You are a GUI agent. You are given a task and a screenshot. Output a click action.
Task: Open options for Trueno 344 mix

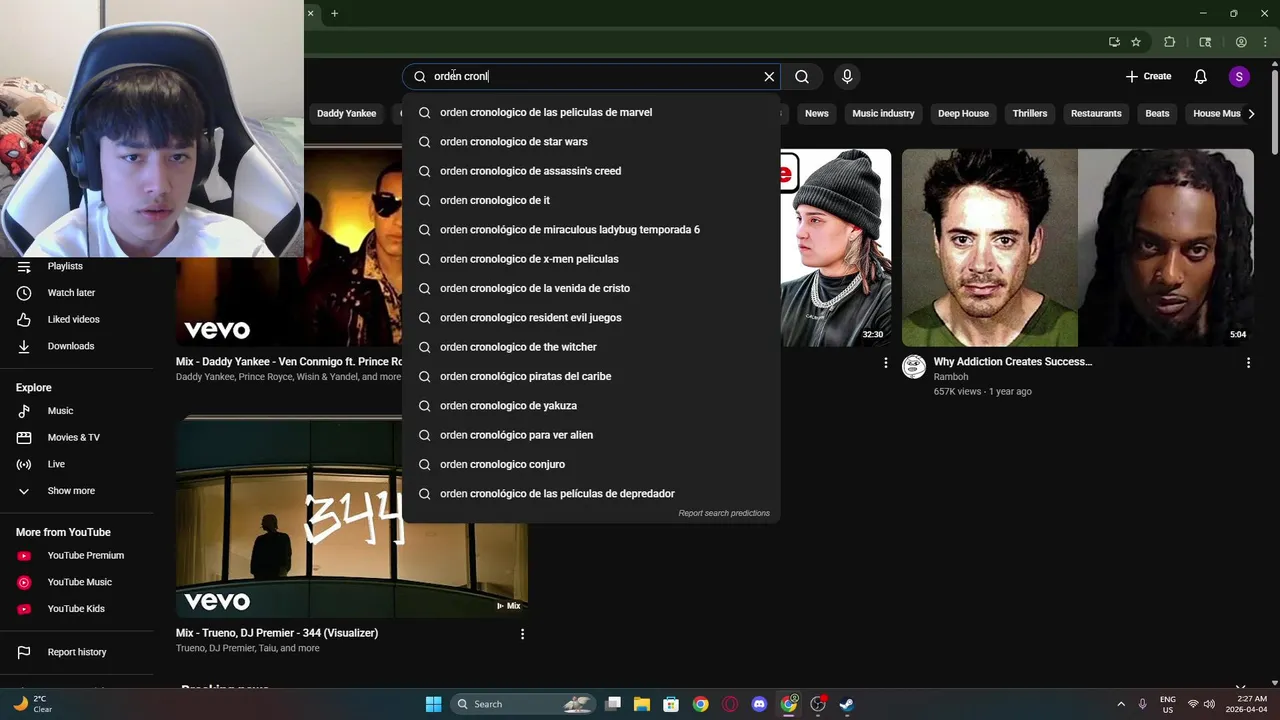(522, 634)
